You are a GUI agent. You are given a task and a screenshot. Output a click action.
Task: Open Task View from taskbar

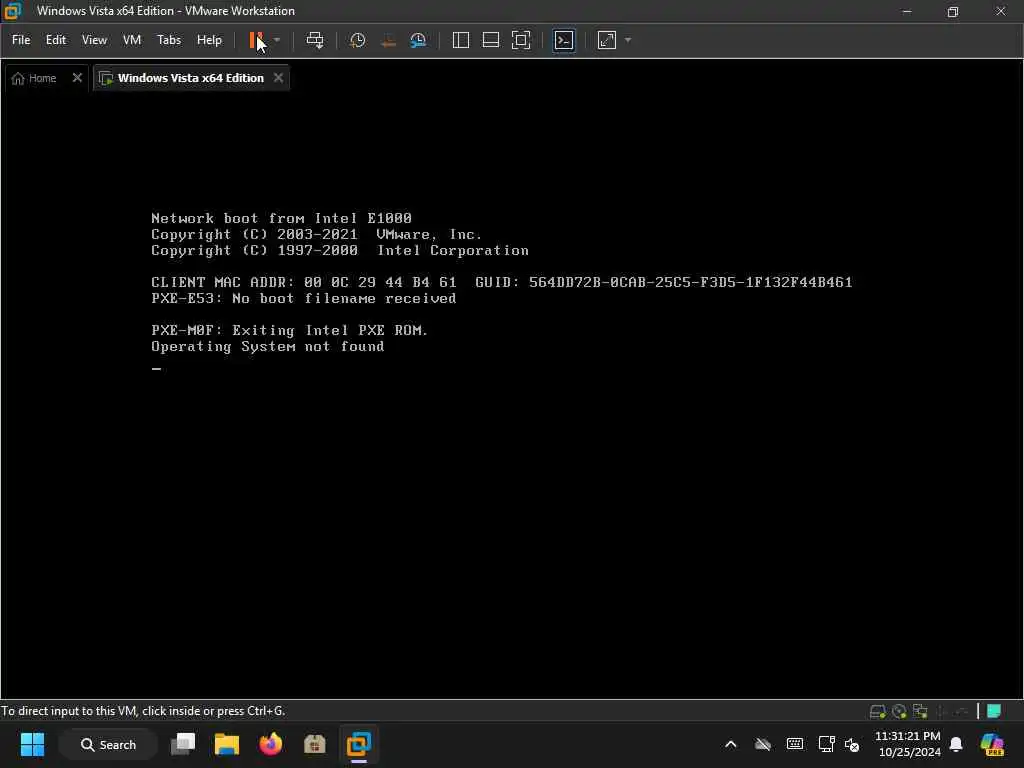[183, 744]
